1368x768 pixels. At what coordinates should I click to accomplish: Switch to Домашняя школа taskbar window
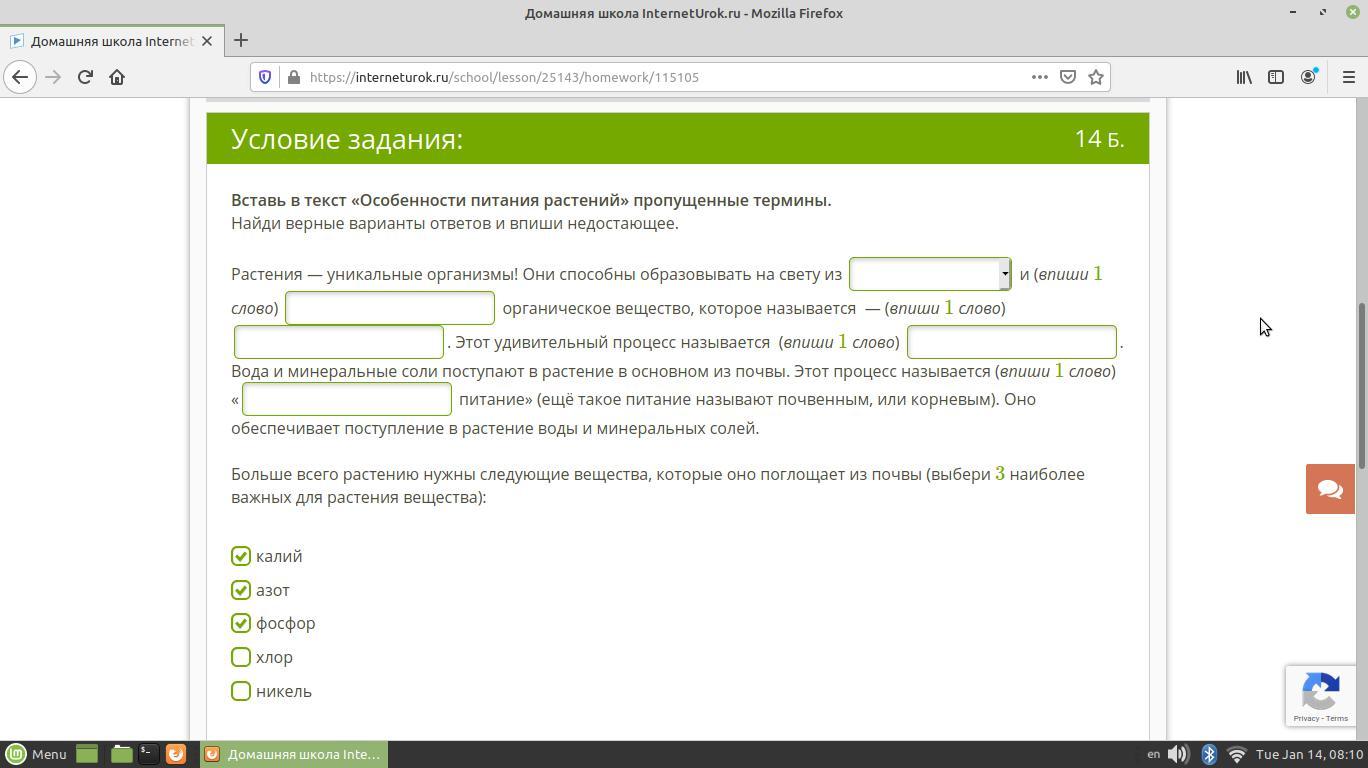coord(293,754)
